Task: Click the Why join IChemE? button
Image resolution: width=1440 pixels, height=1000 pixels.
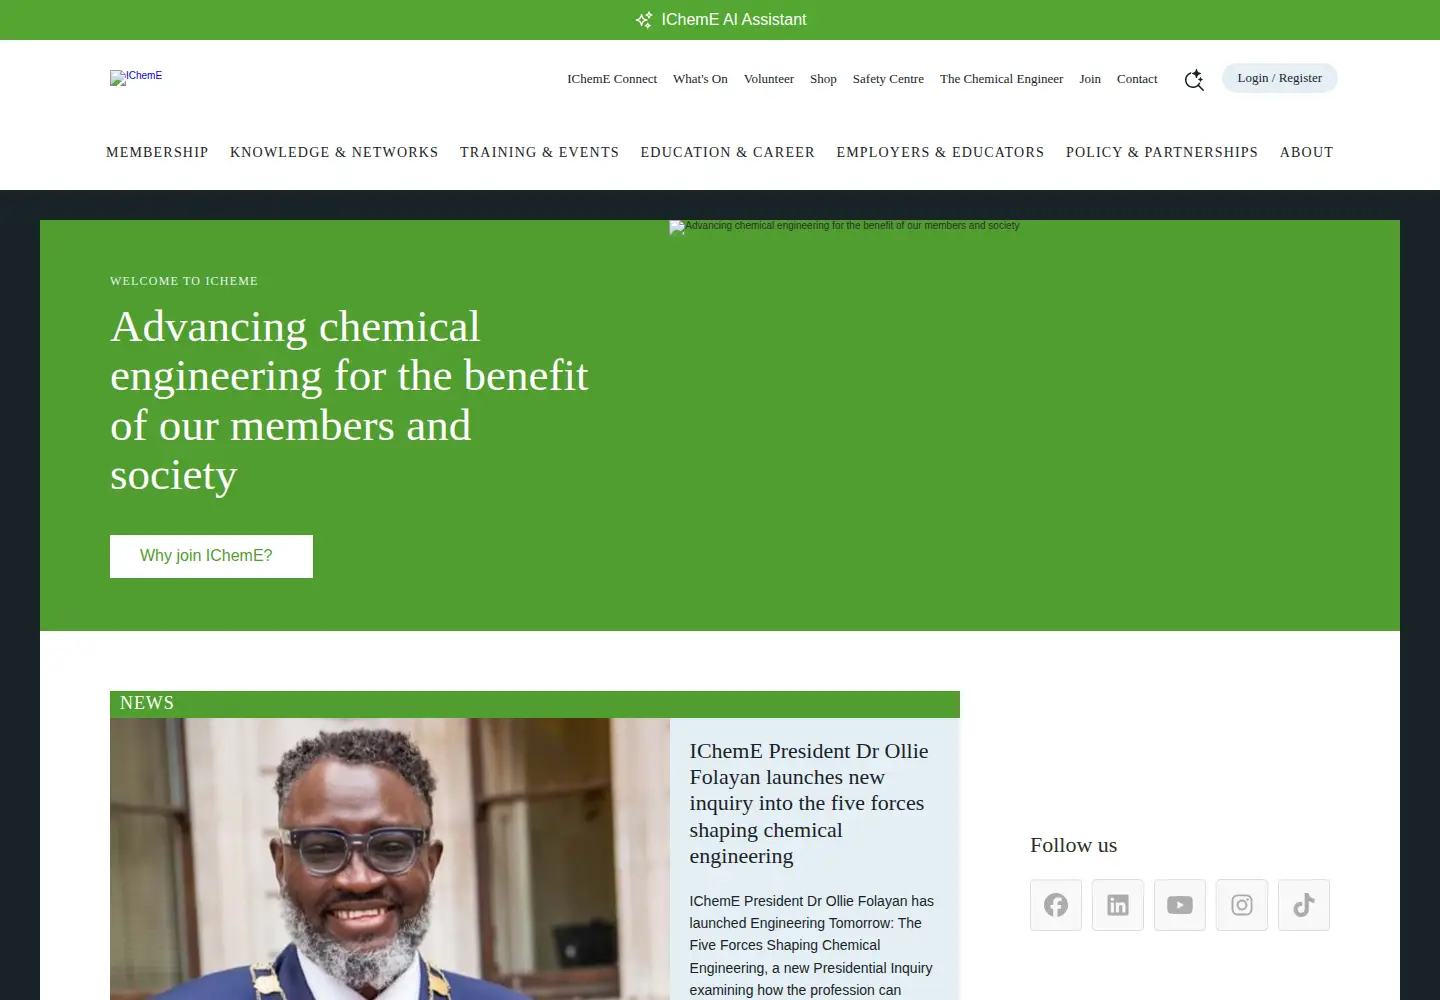Action: 211,556
